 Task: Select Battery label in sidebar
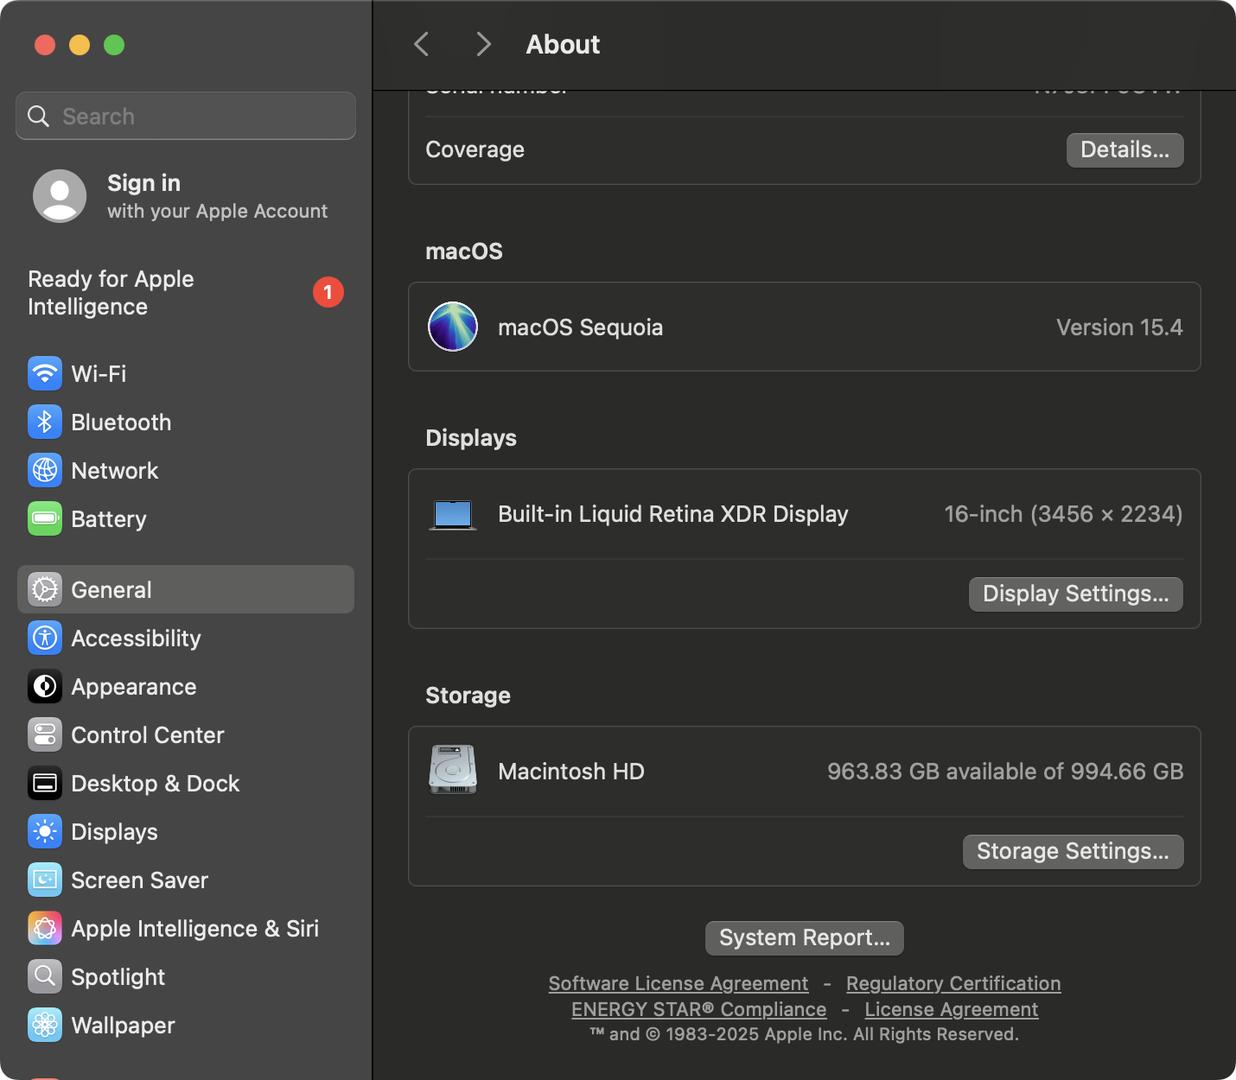tap(108, 519)
